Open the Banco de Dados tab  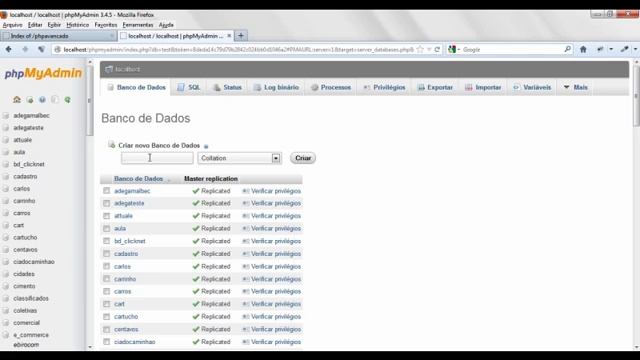pyautogui.click(x=136, y=87)
